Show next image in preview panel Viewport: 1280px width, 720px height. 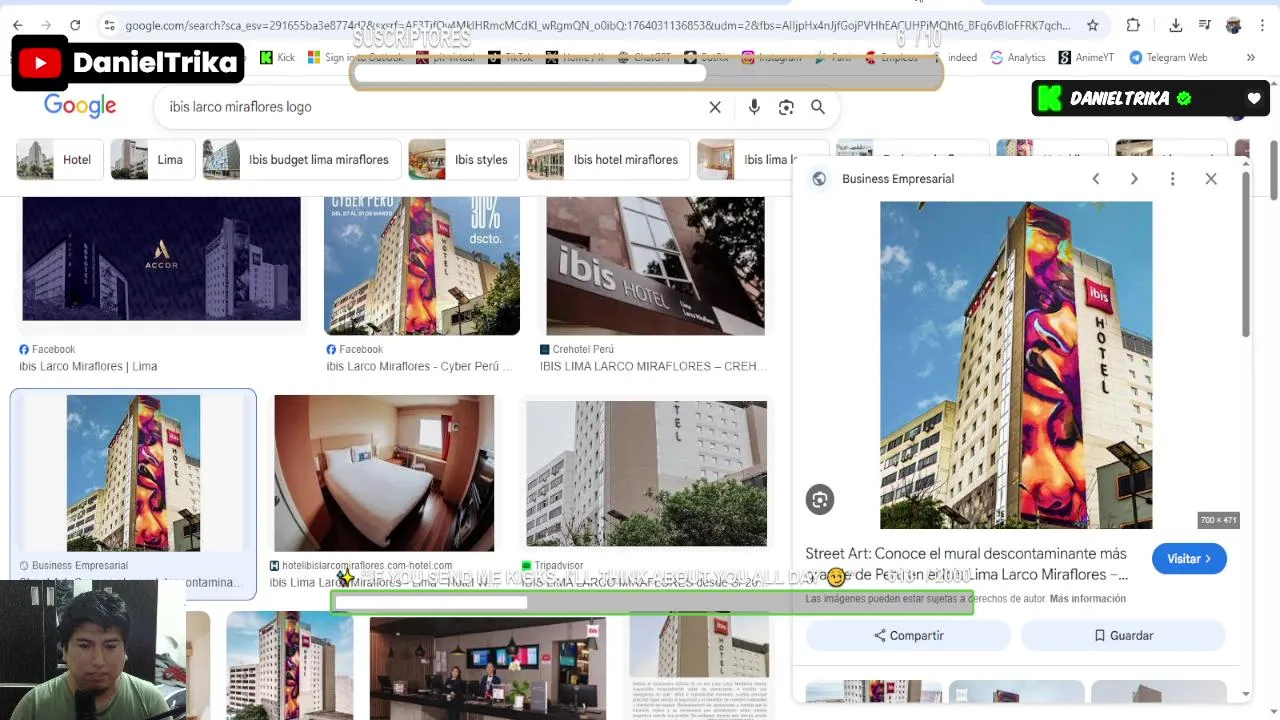point(1134,179)
